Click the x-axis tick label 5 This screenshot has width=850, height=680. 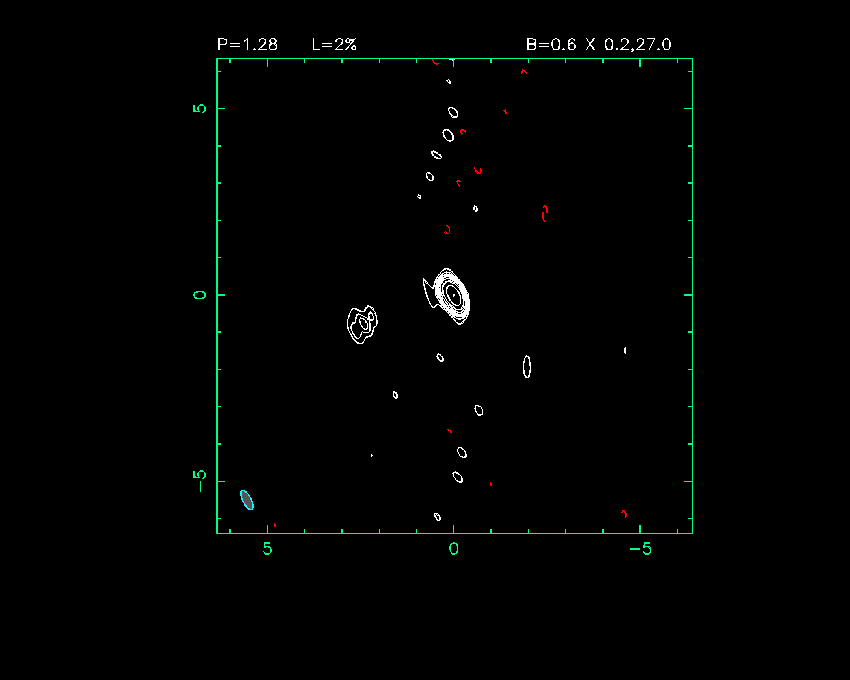pyautogui.click(x=267, y=549)
